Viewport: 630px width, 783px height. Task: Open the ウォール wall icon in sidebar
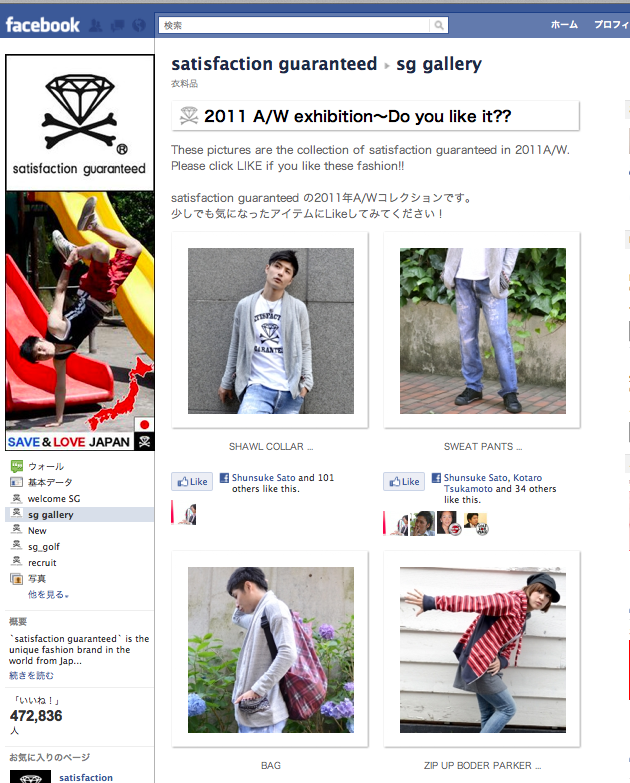pos(17,466)
